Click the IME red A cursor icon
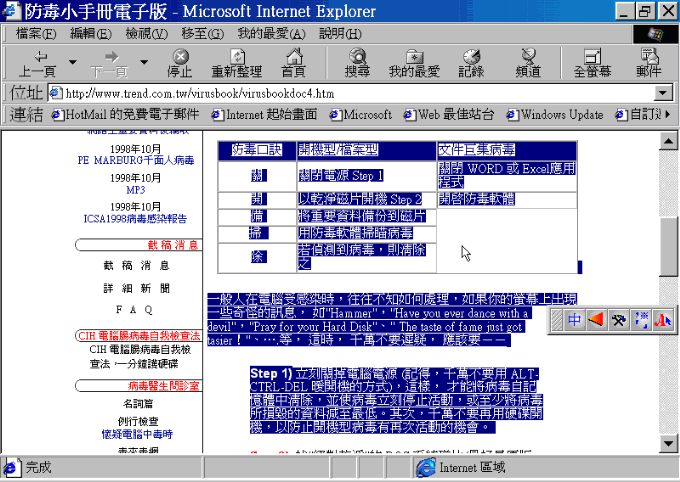Viewport: 680px width, 482px height. coord(663,320)
